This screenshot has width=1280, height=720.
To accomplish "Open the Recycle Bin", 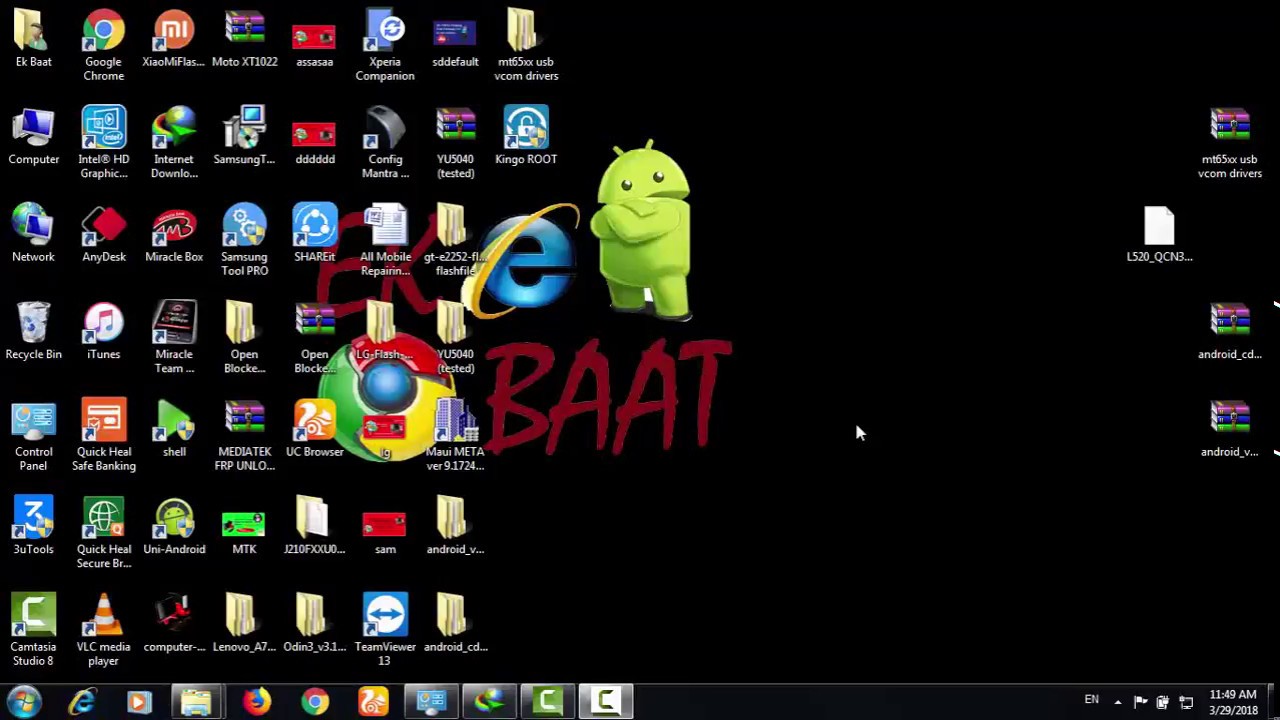I will coord(33,332).
